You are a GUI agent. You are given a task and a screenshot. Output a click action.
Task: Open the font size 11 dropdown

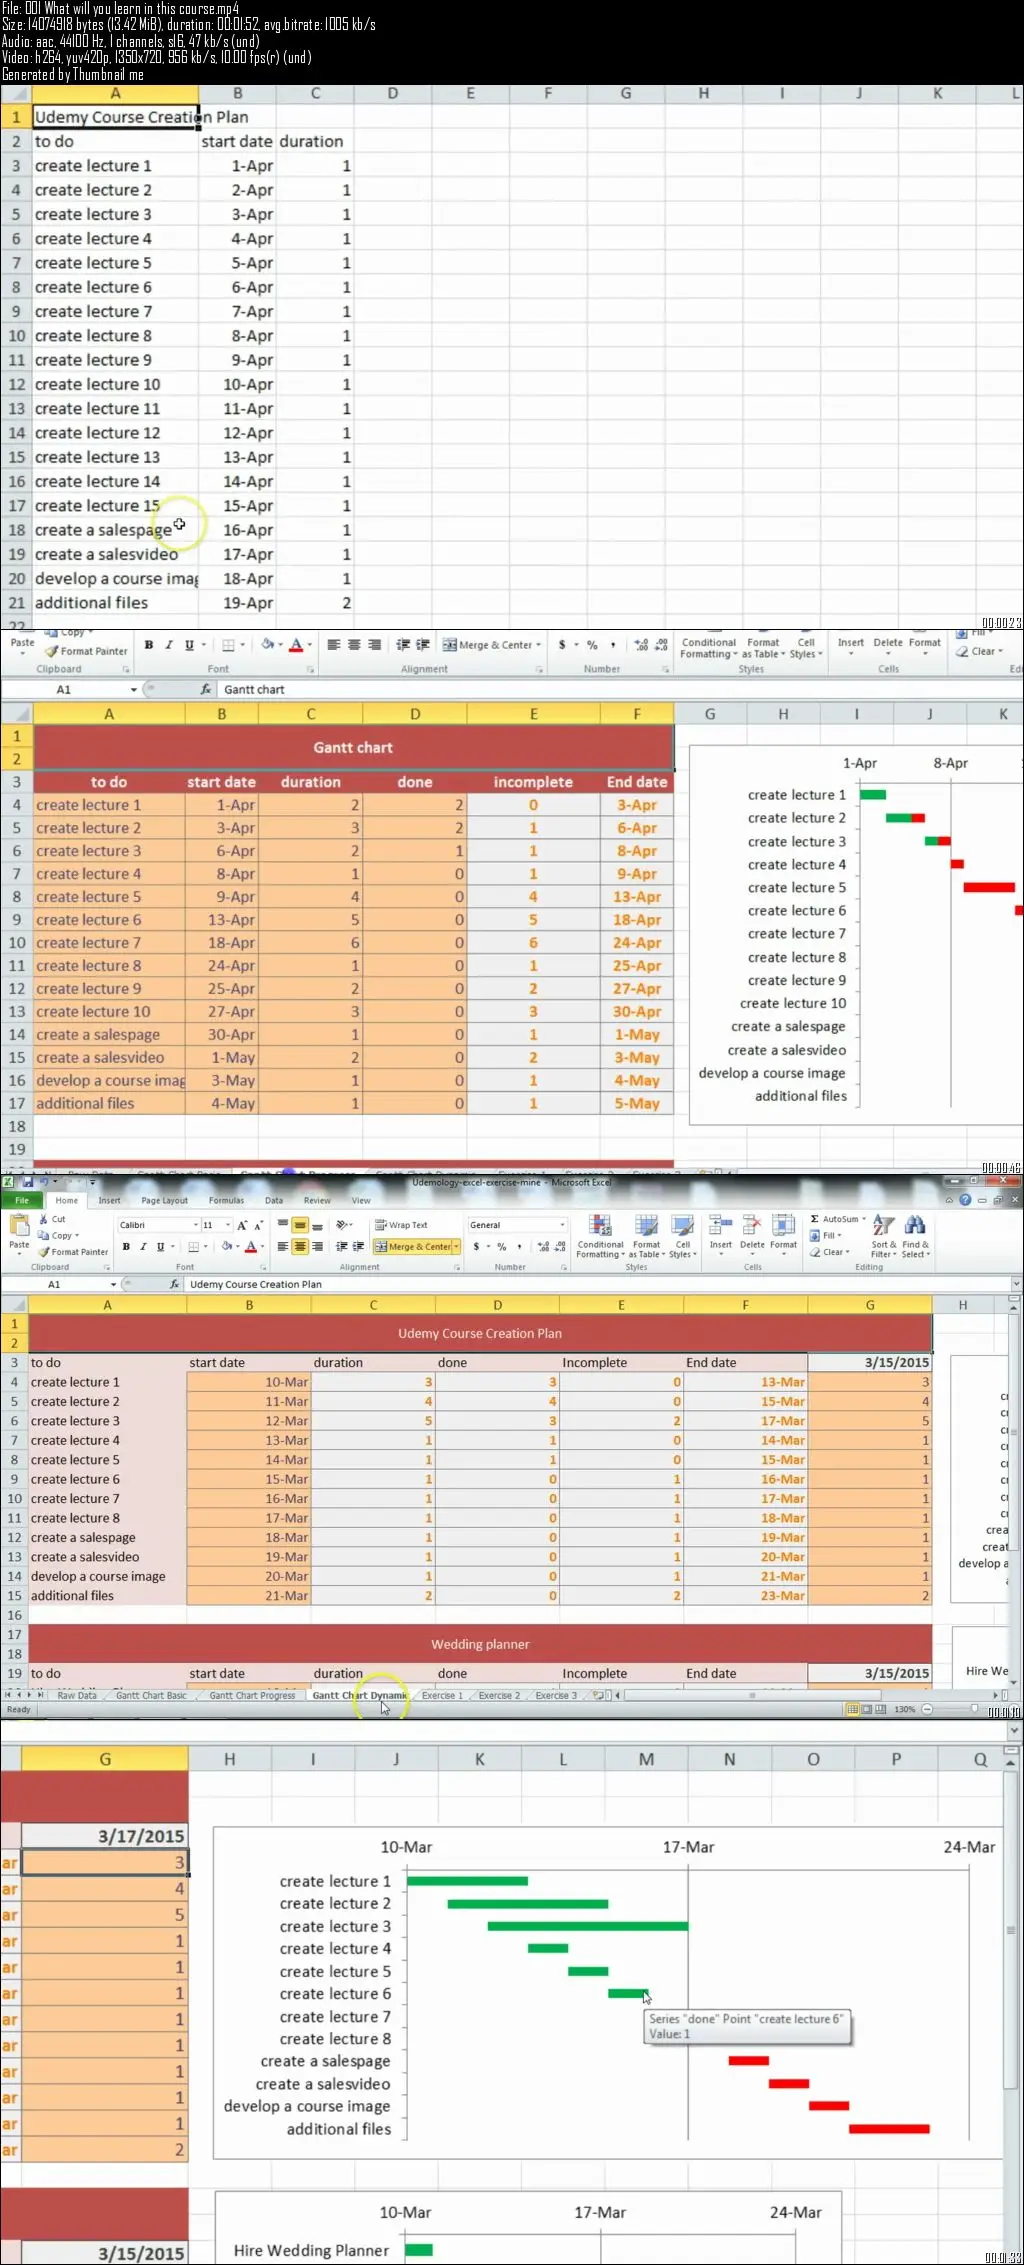click(x=228, y=1225)
